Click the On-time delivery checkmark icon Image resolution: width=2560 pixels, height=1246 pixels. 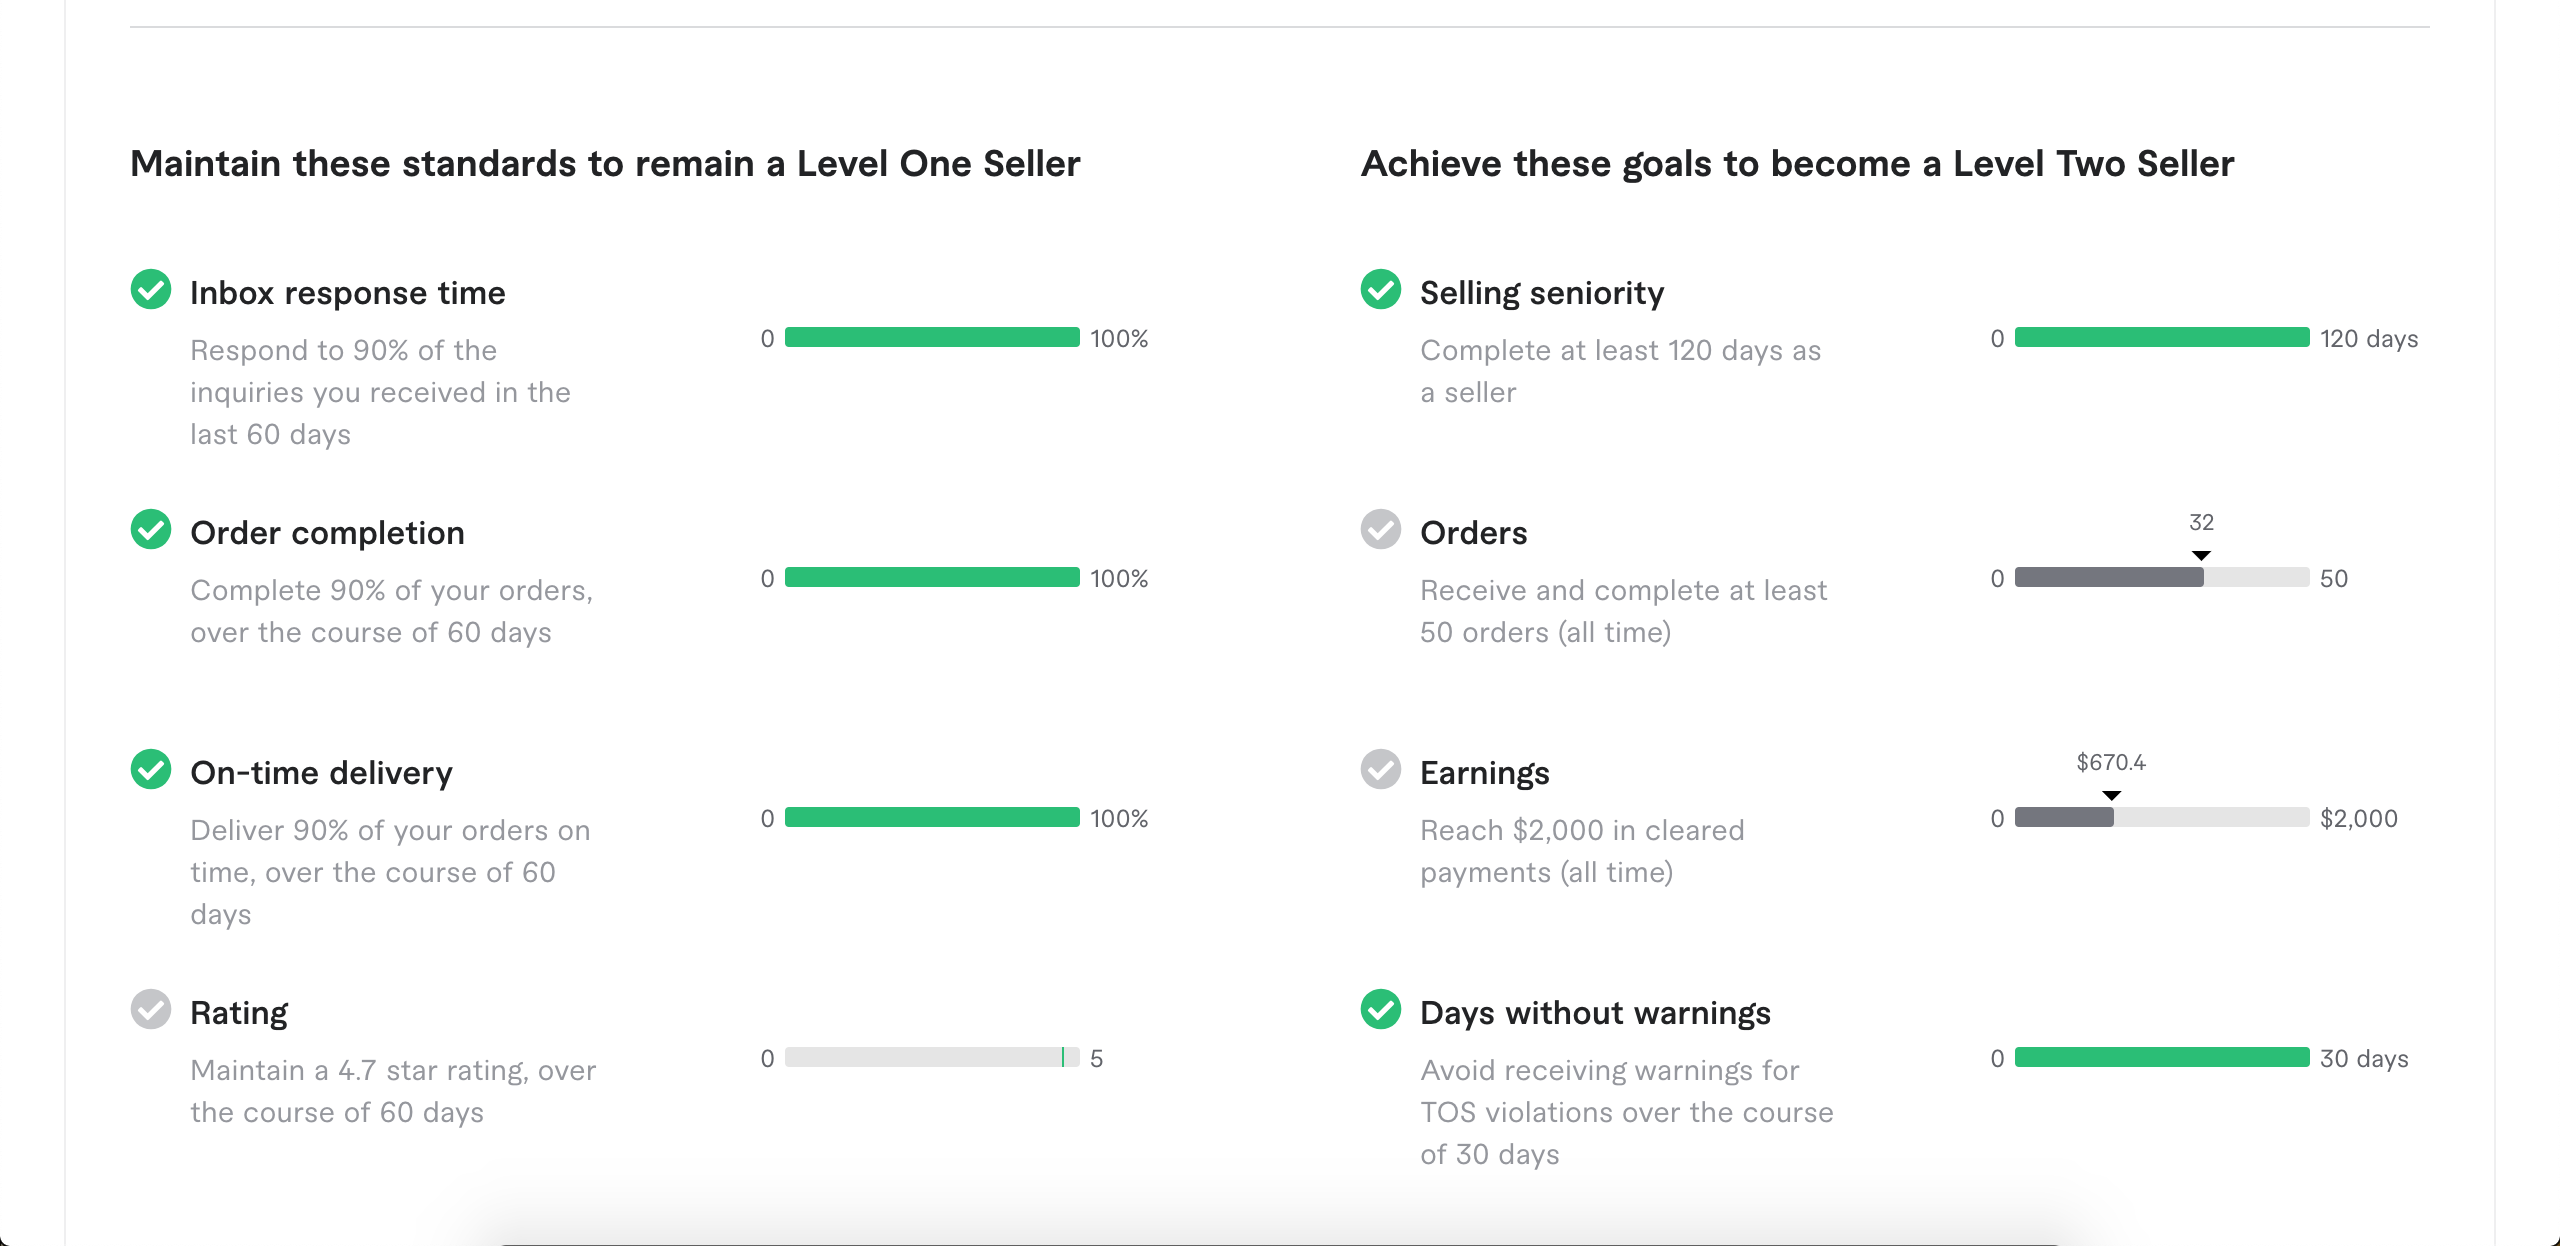(152, 771)
